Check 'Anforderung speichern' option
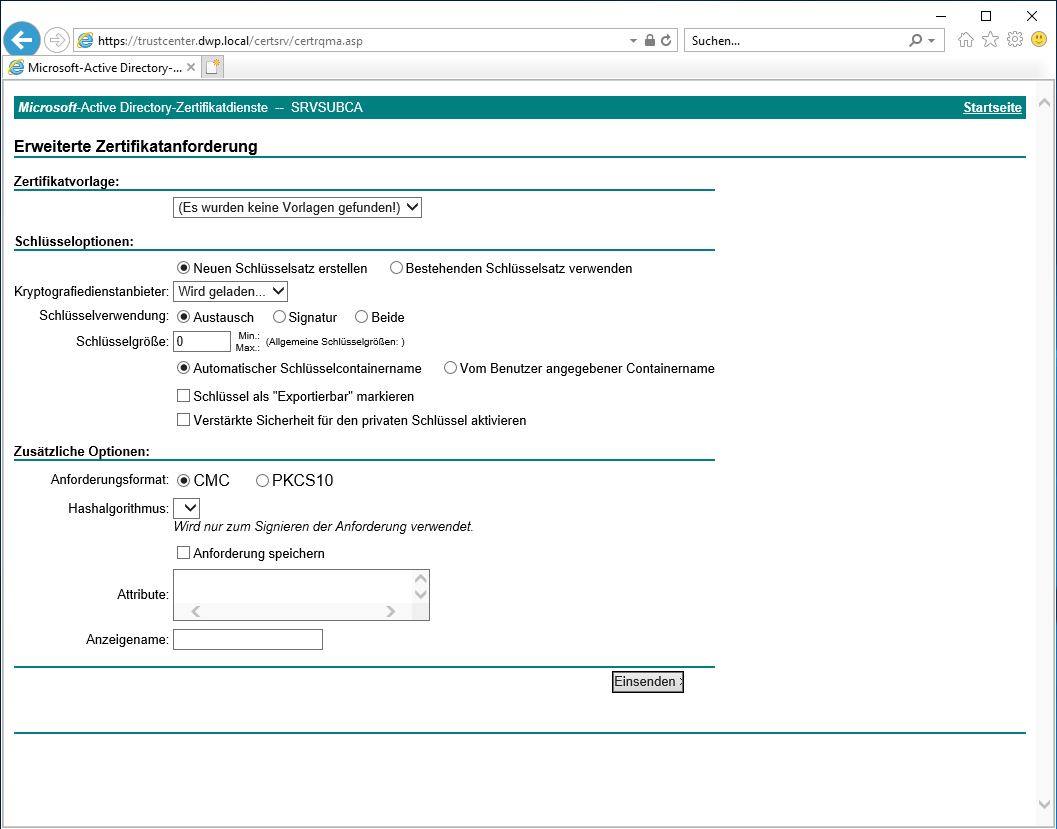 (183, 553)
